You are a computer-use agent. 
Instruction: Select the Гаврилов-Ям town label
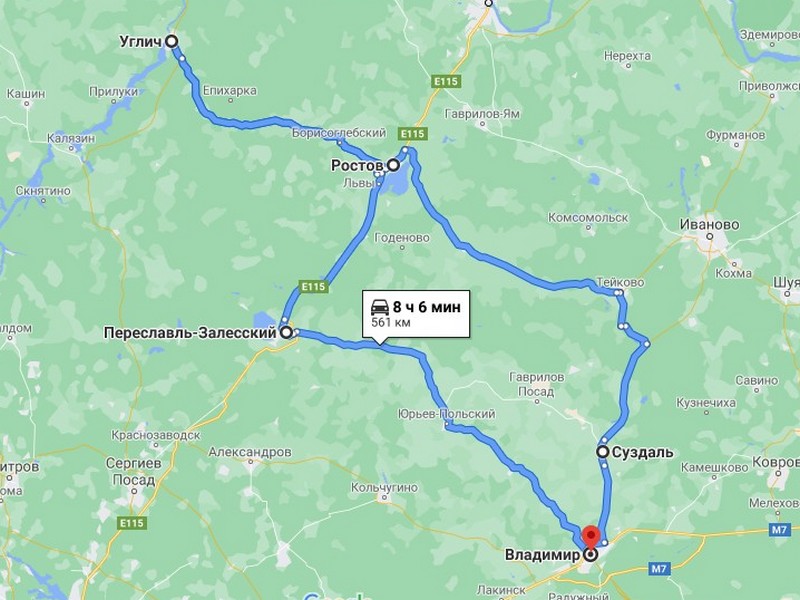482,114
